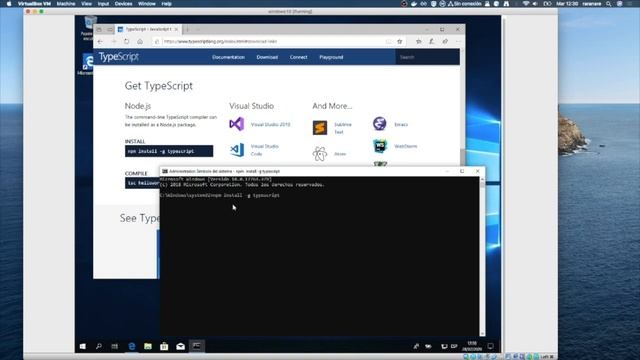Image resolution: width=640 pixels, height=360 pixels.
Task: Open Edge web notes pen icon
Action: (431, 42)
